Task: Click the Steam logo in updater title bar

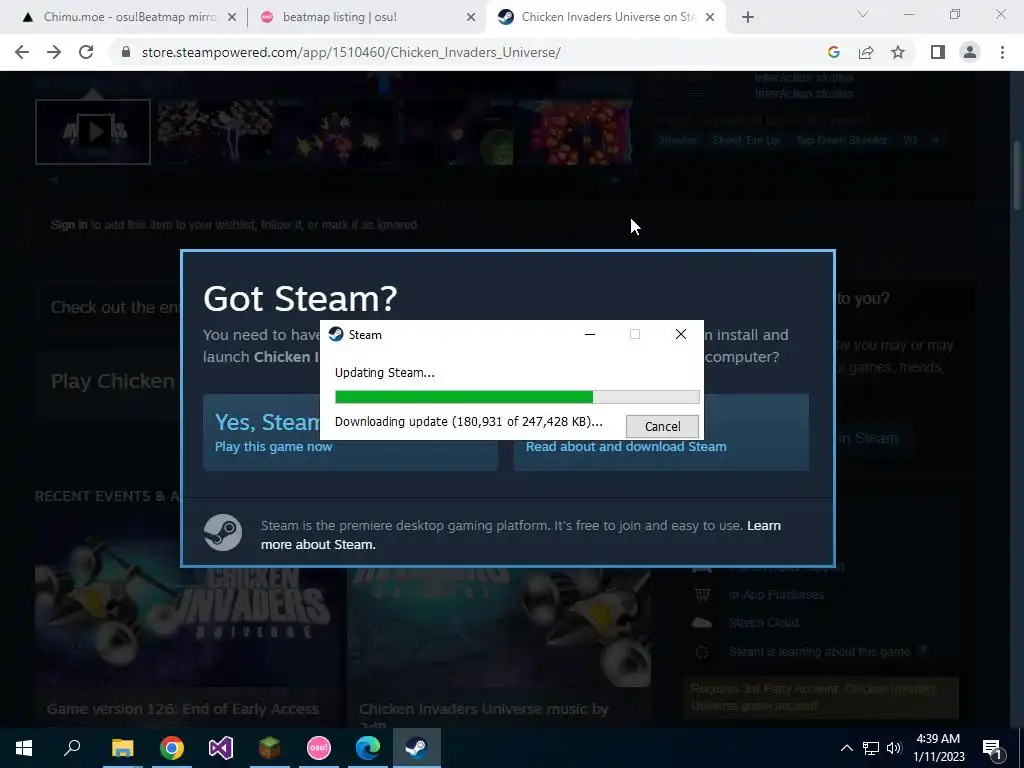Action: (336, 334)
